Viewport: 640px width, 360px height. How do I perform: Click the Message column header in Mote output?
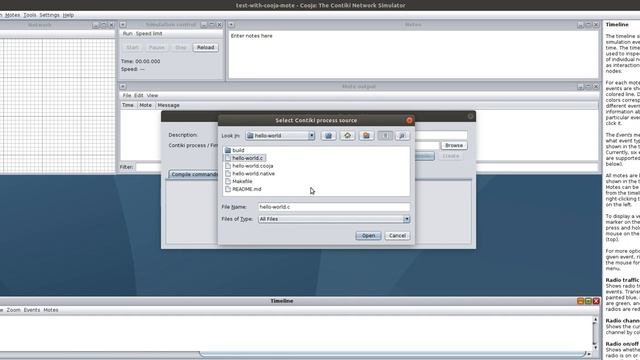point(376,105)
